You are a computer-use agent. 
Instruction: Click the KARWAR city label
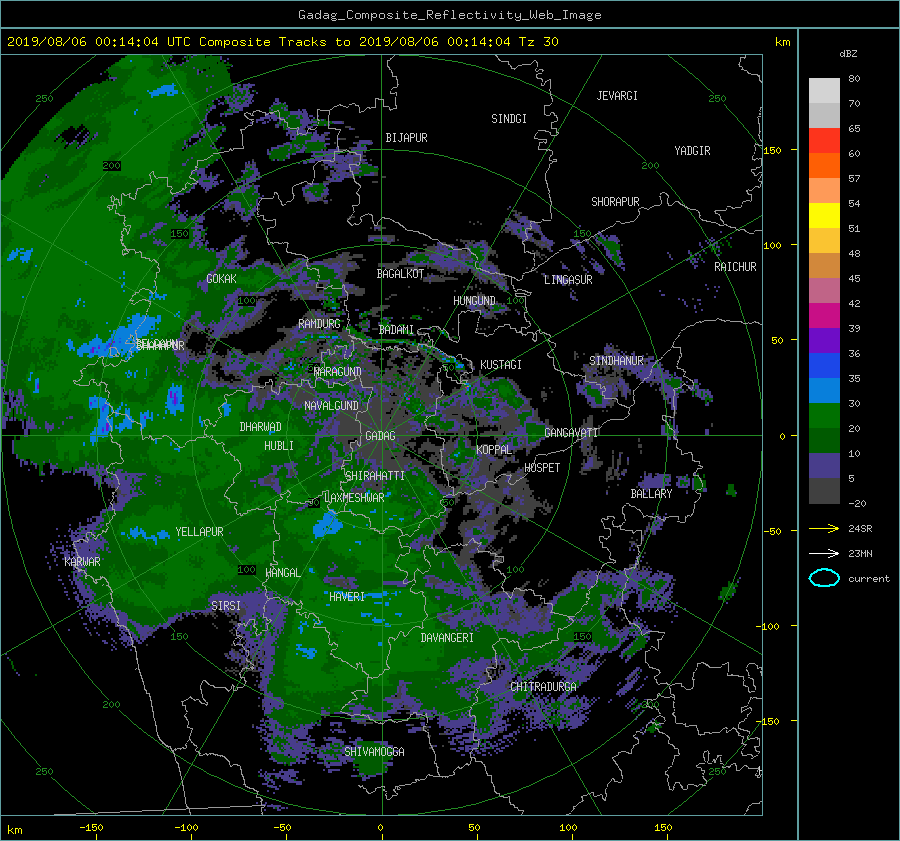[82, 562]
